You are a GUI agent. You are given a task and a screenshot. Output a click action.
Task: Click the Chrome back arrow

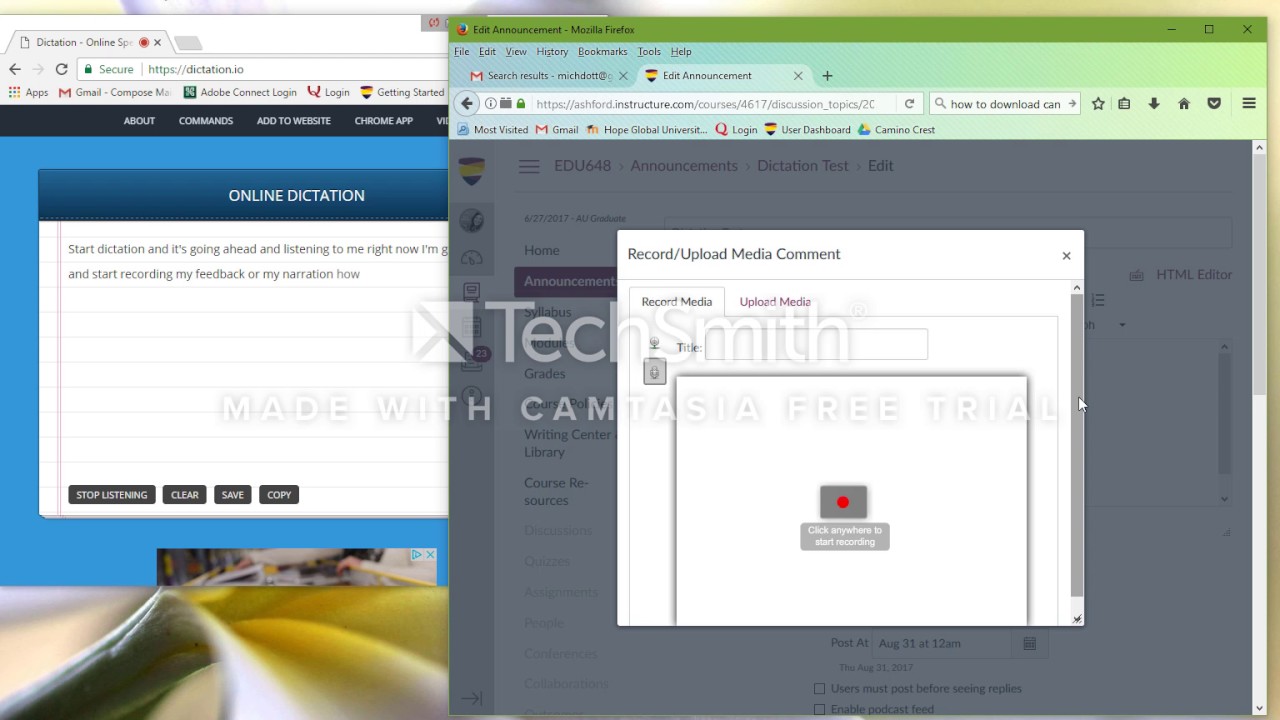[15, 69]
